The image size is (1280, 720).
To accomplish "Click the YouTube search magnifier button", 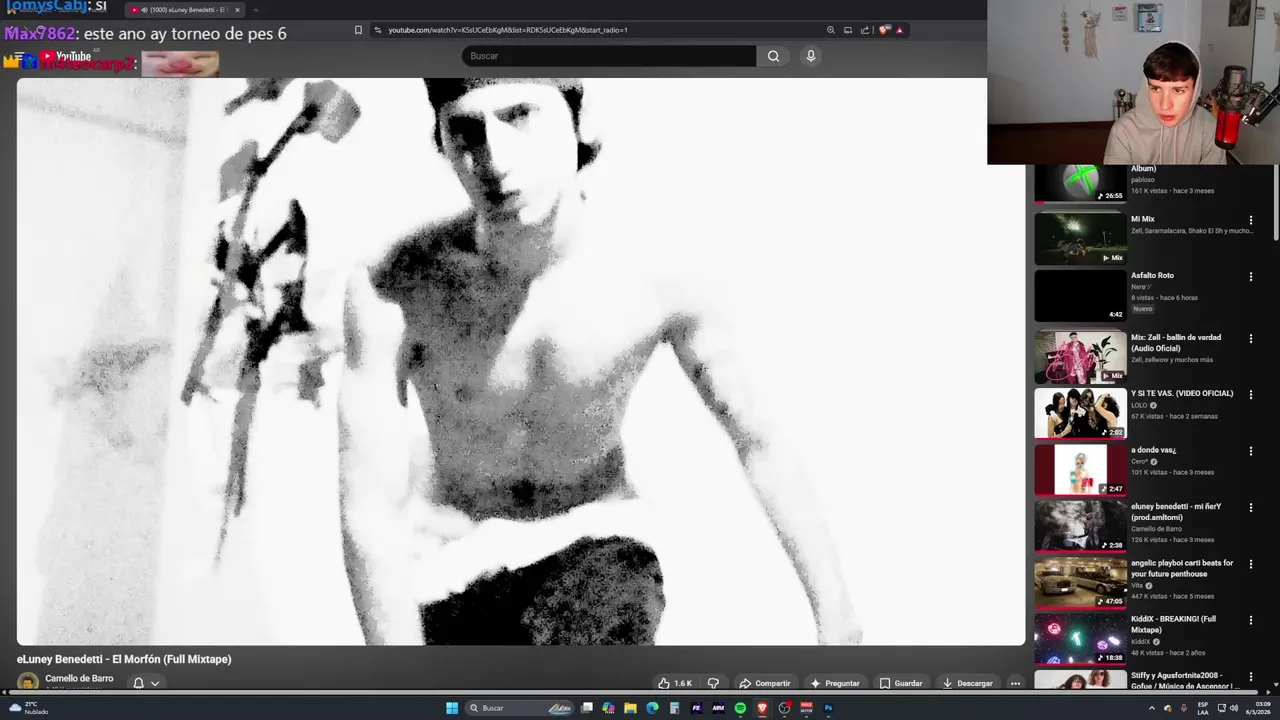I will 773,56.
